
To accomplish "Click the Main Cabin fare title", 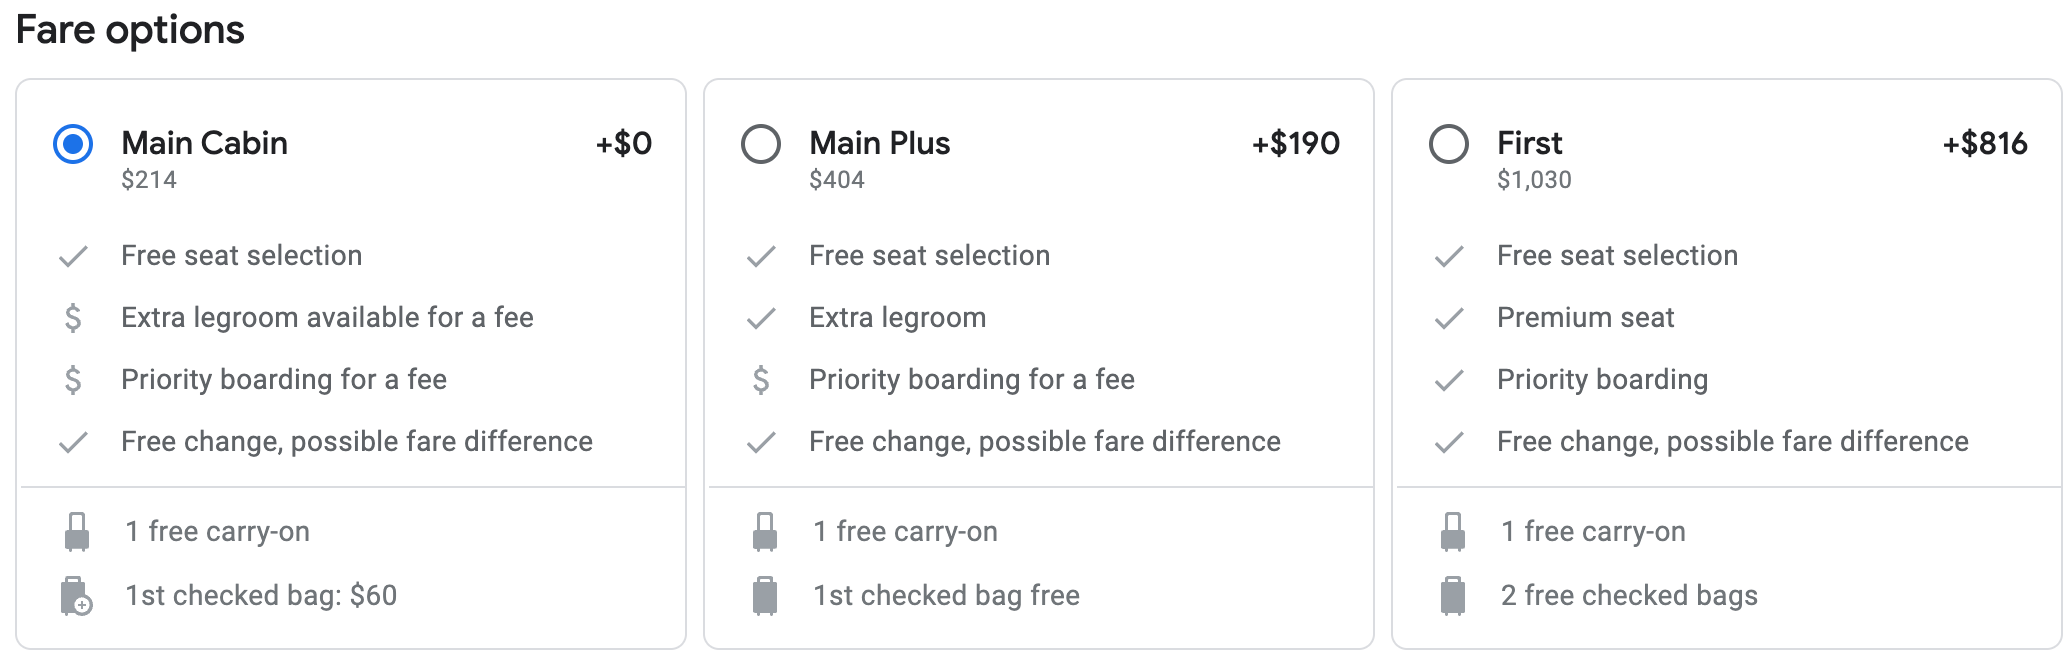I will click(x=204, y=143).
